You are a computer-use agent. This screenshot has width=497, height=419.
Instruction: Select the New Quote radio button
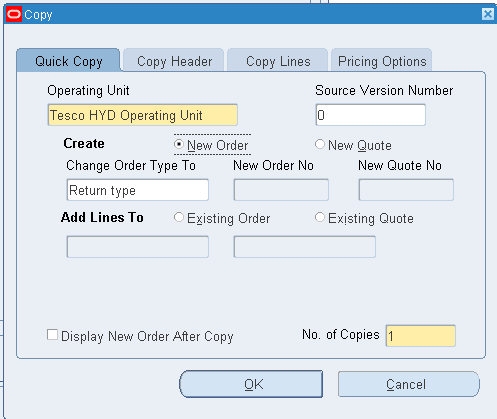pyautogui.click(x=320, y=144)
